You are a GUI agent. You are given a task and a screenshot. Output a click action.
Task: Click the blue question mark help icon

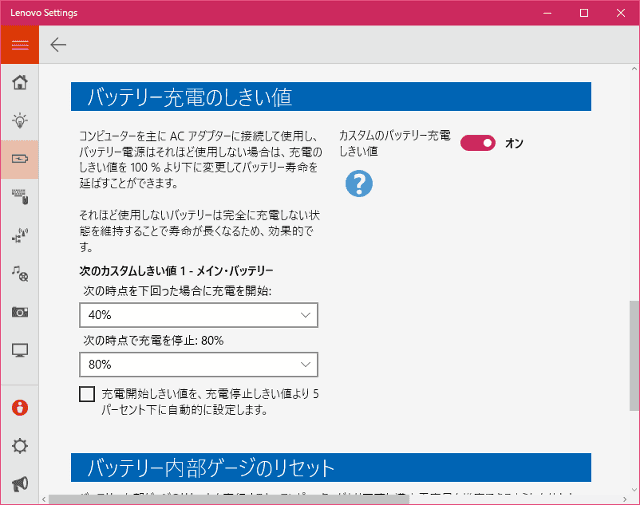359,184
